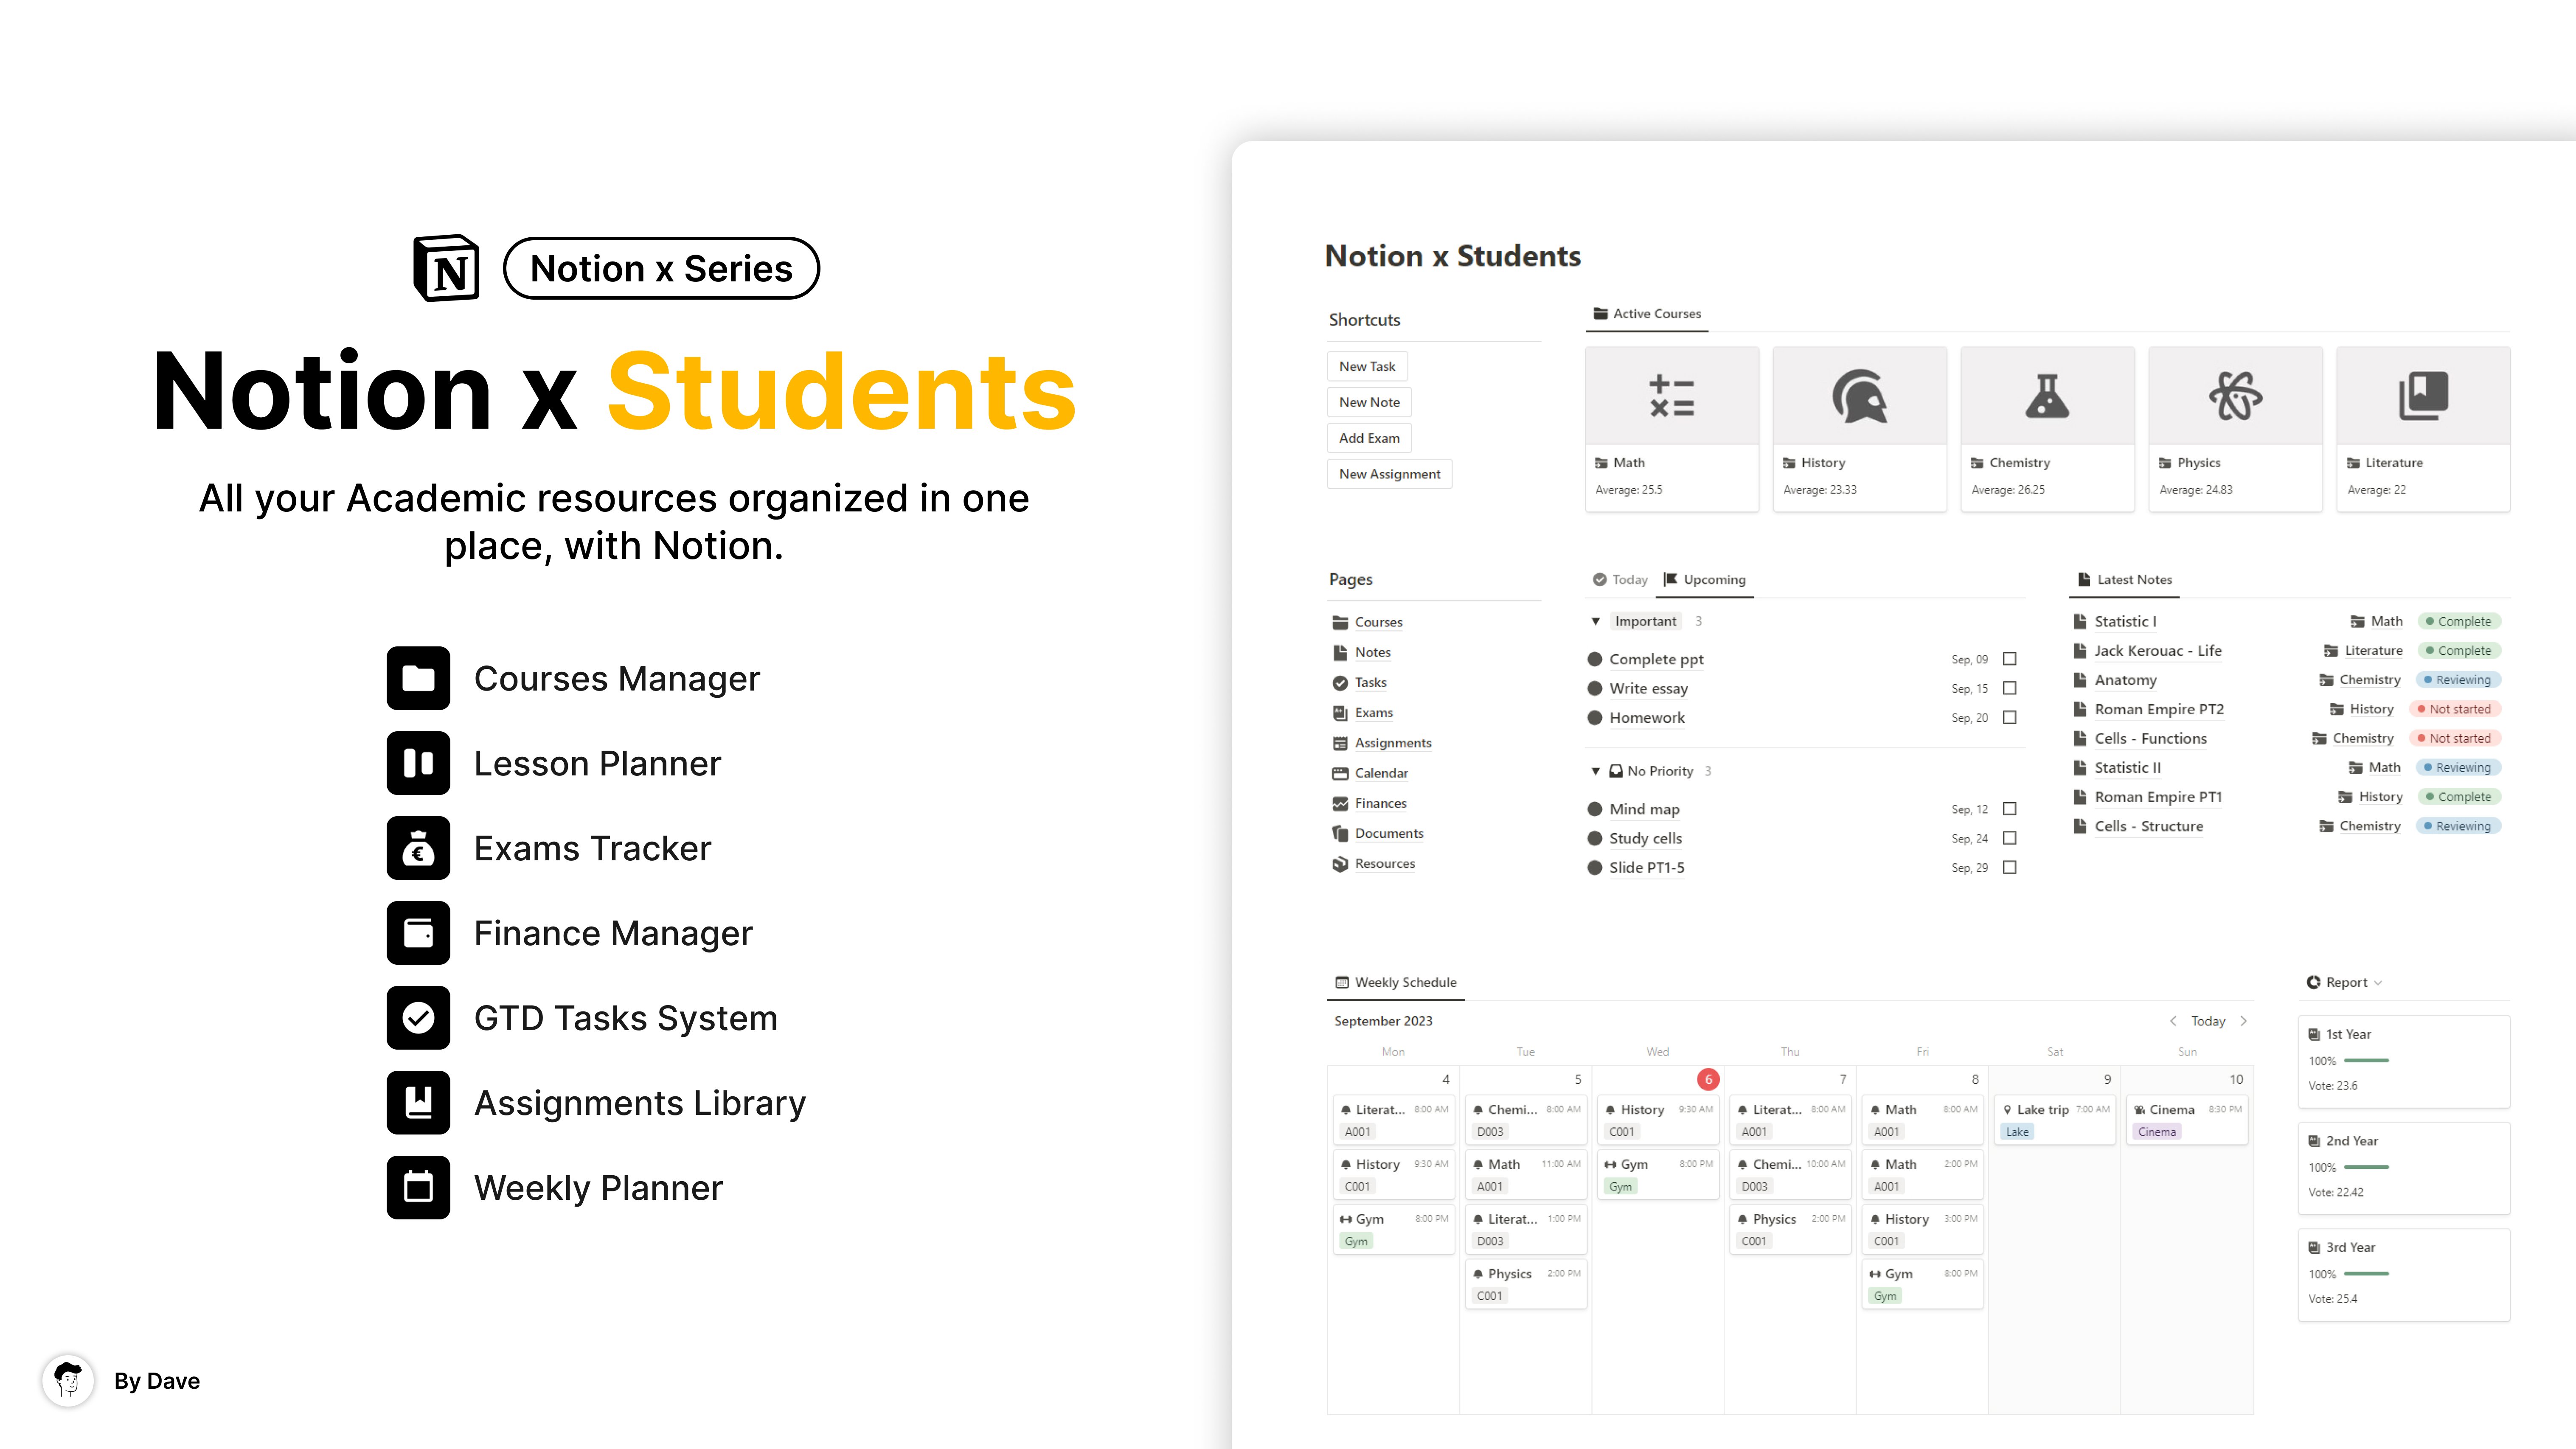2576x1449 pixels.
Task: Click the Exams Tracker money bag icon
Action: (418, 848)
